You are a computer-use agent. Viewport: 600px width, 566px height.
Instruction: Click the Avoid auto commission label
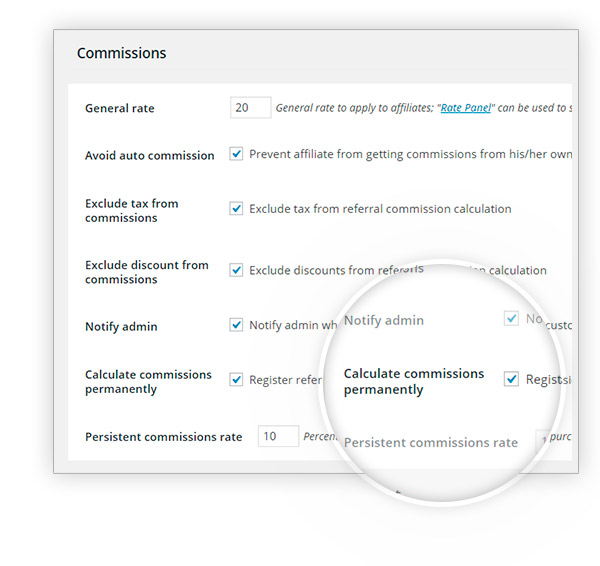coord(150,155)
